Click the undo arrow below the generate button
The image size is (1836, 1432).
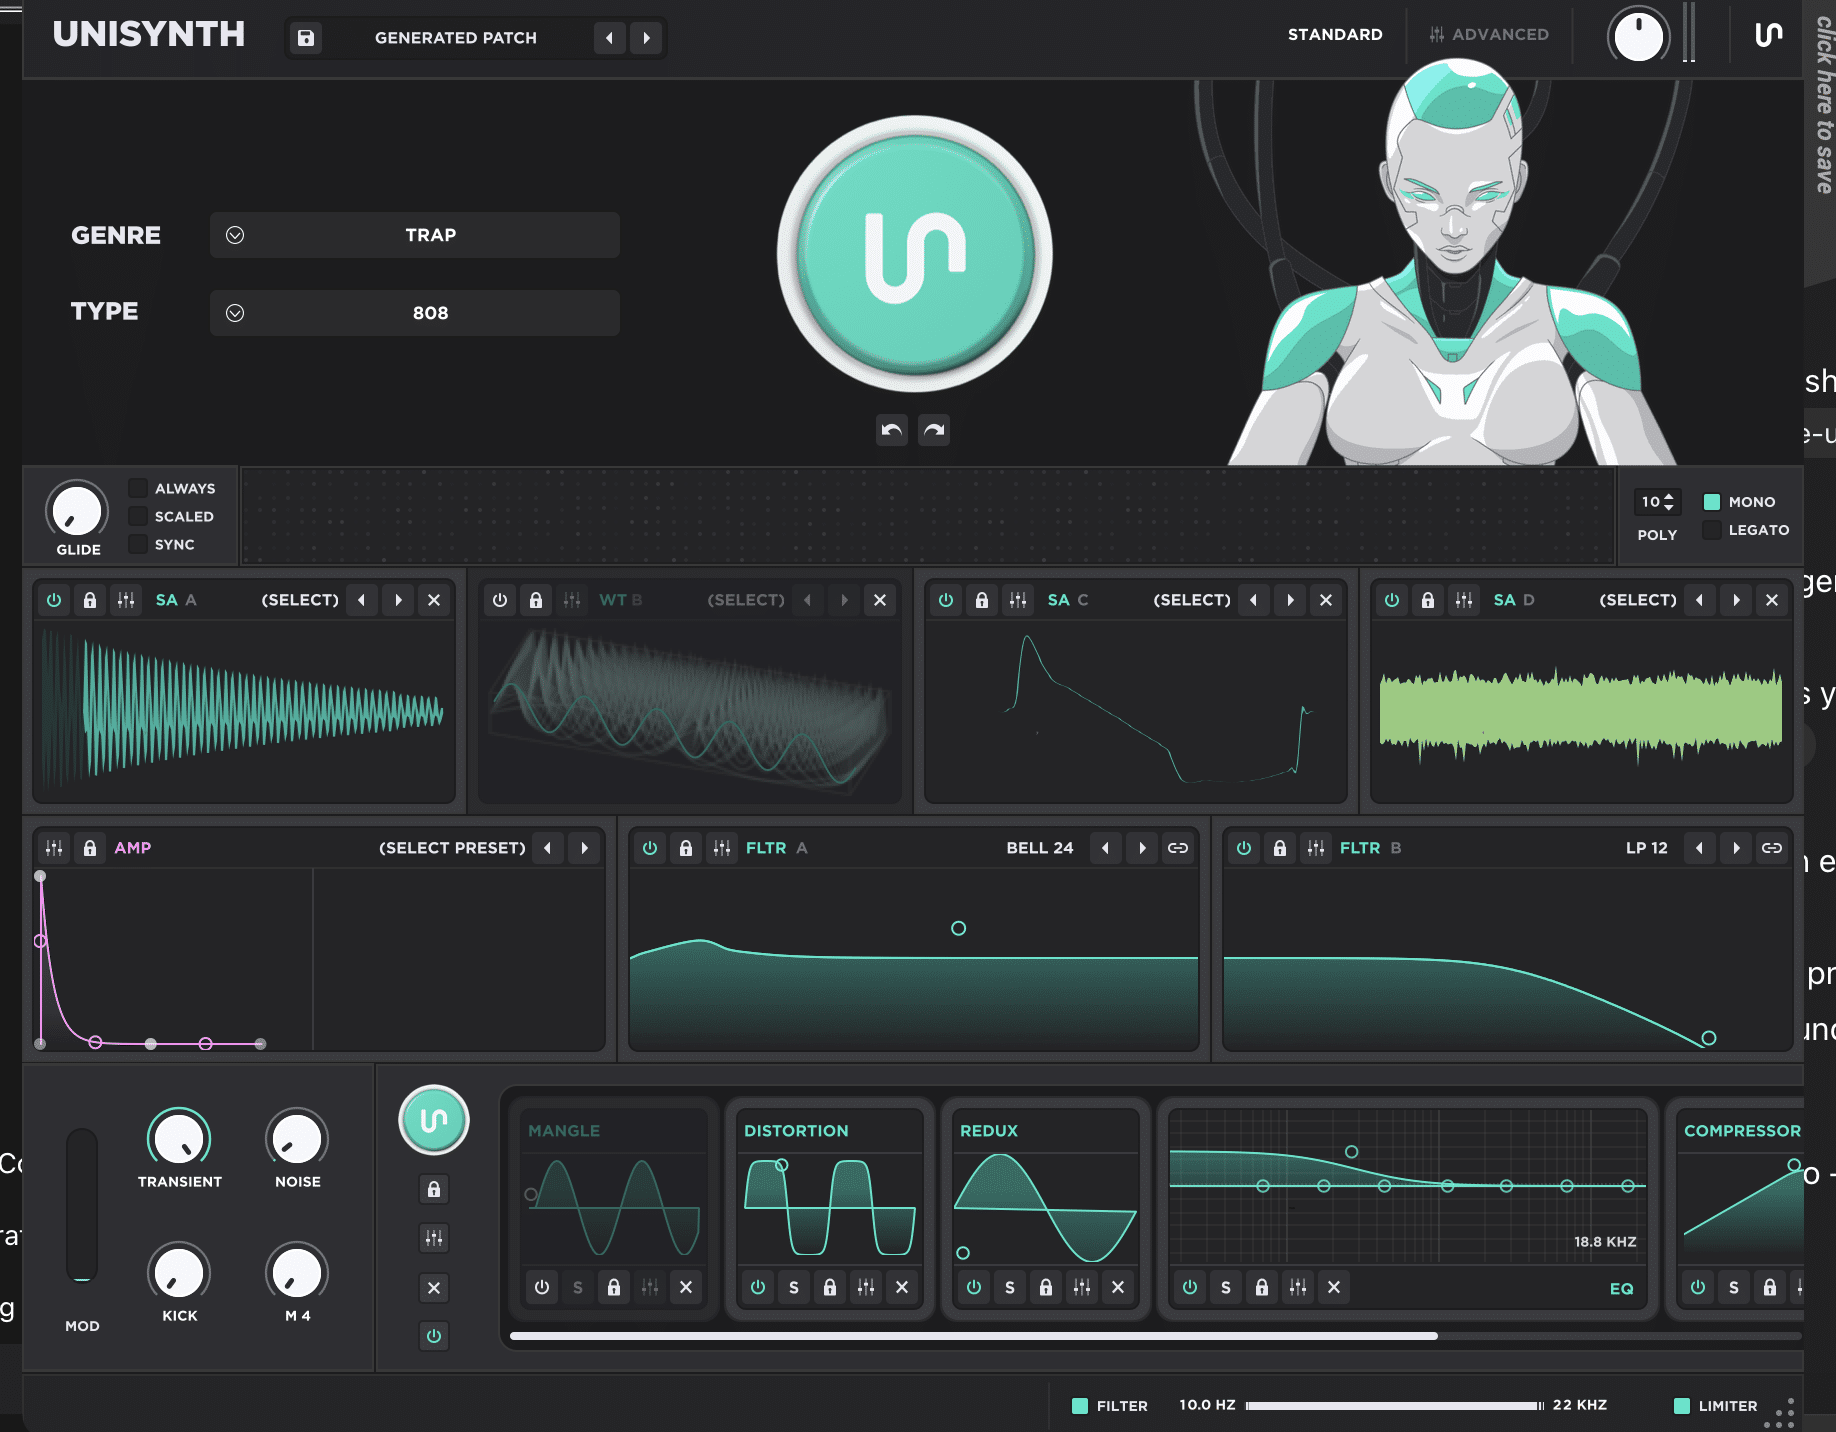[891, 430]
